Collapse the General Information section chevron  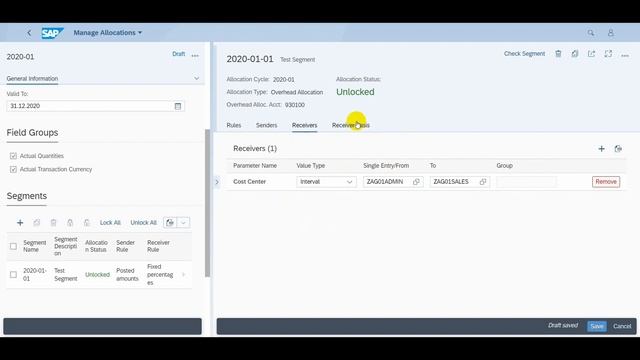(x=196, y=78)
